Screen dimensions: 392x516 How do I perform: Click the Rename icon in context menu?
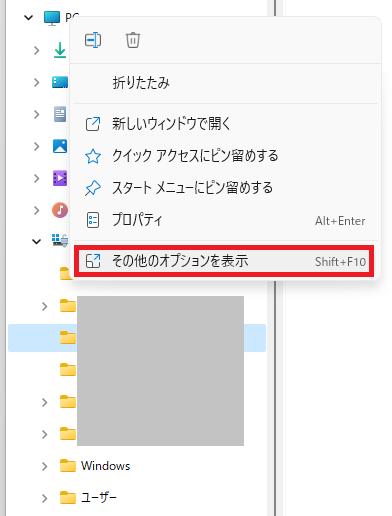[93, 40]
